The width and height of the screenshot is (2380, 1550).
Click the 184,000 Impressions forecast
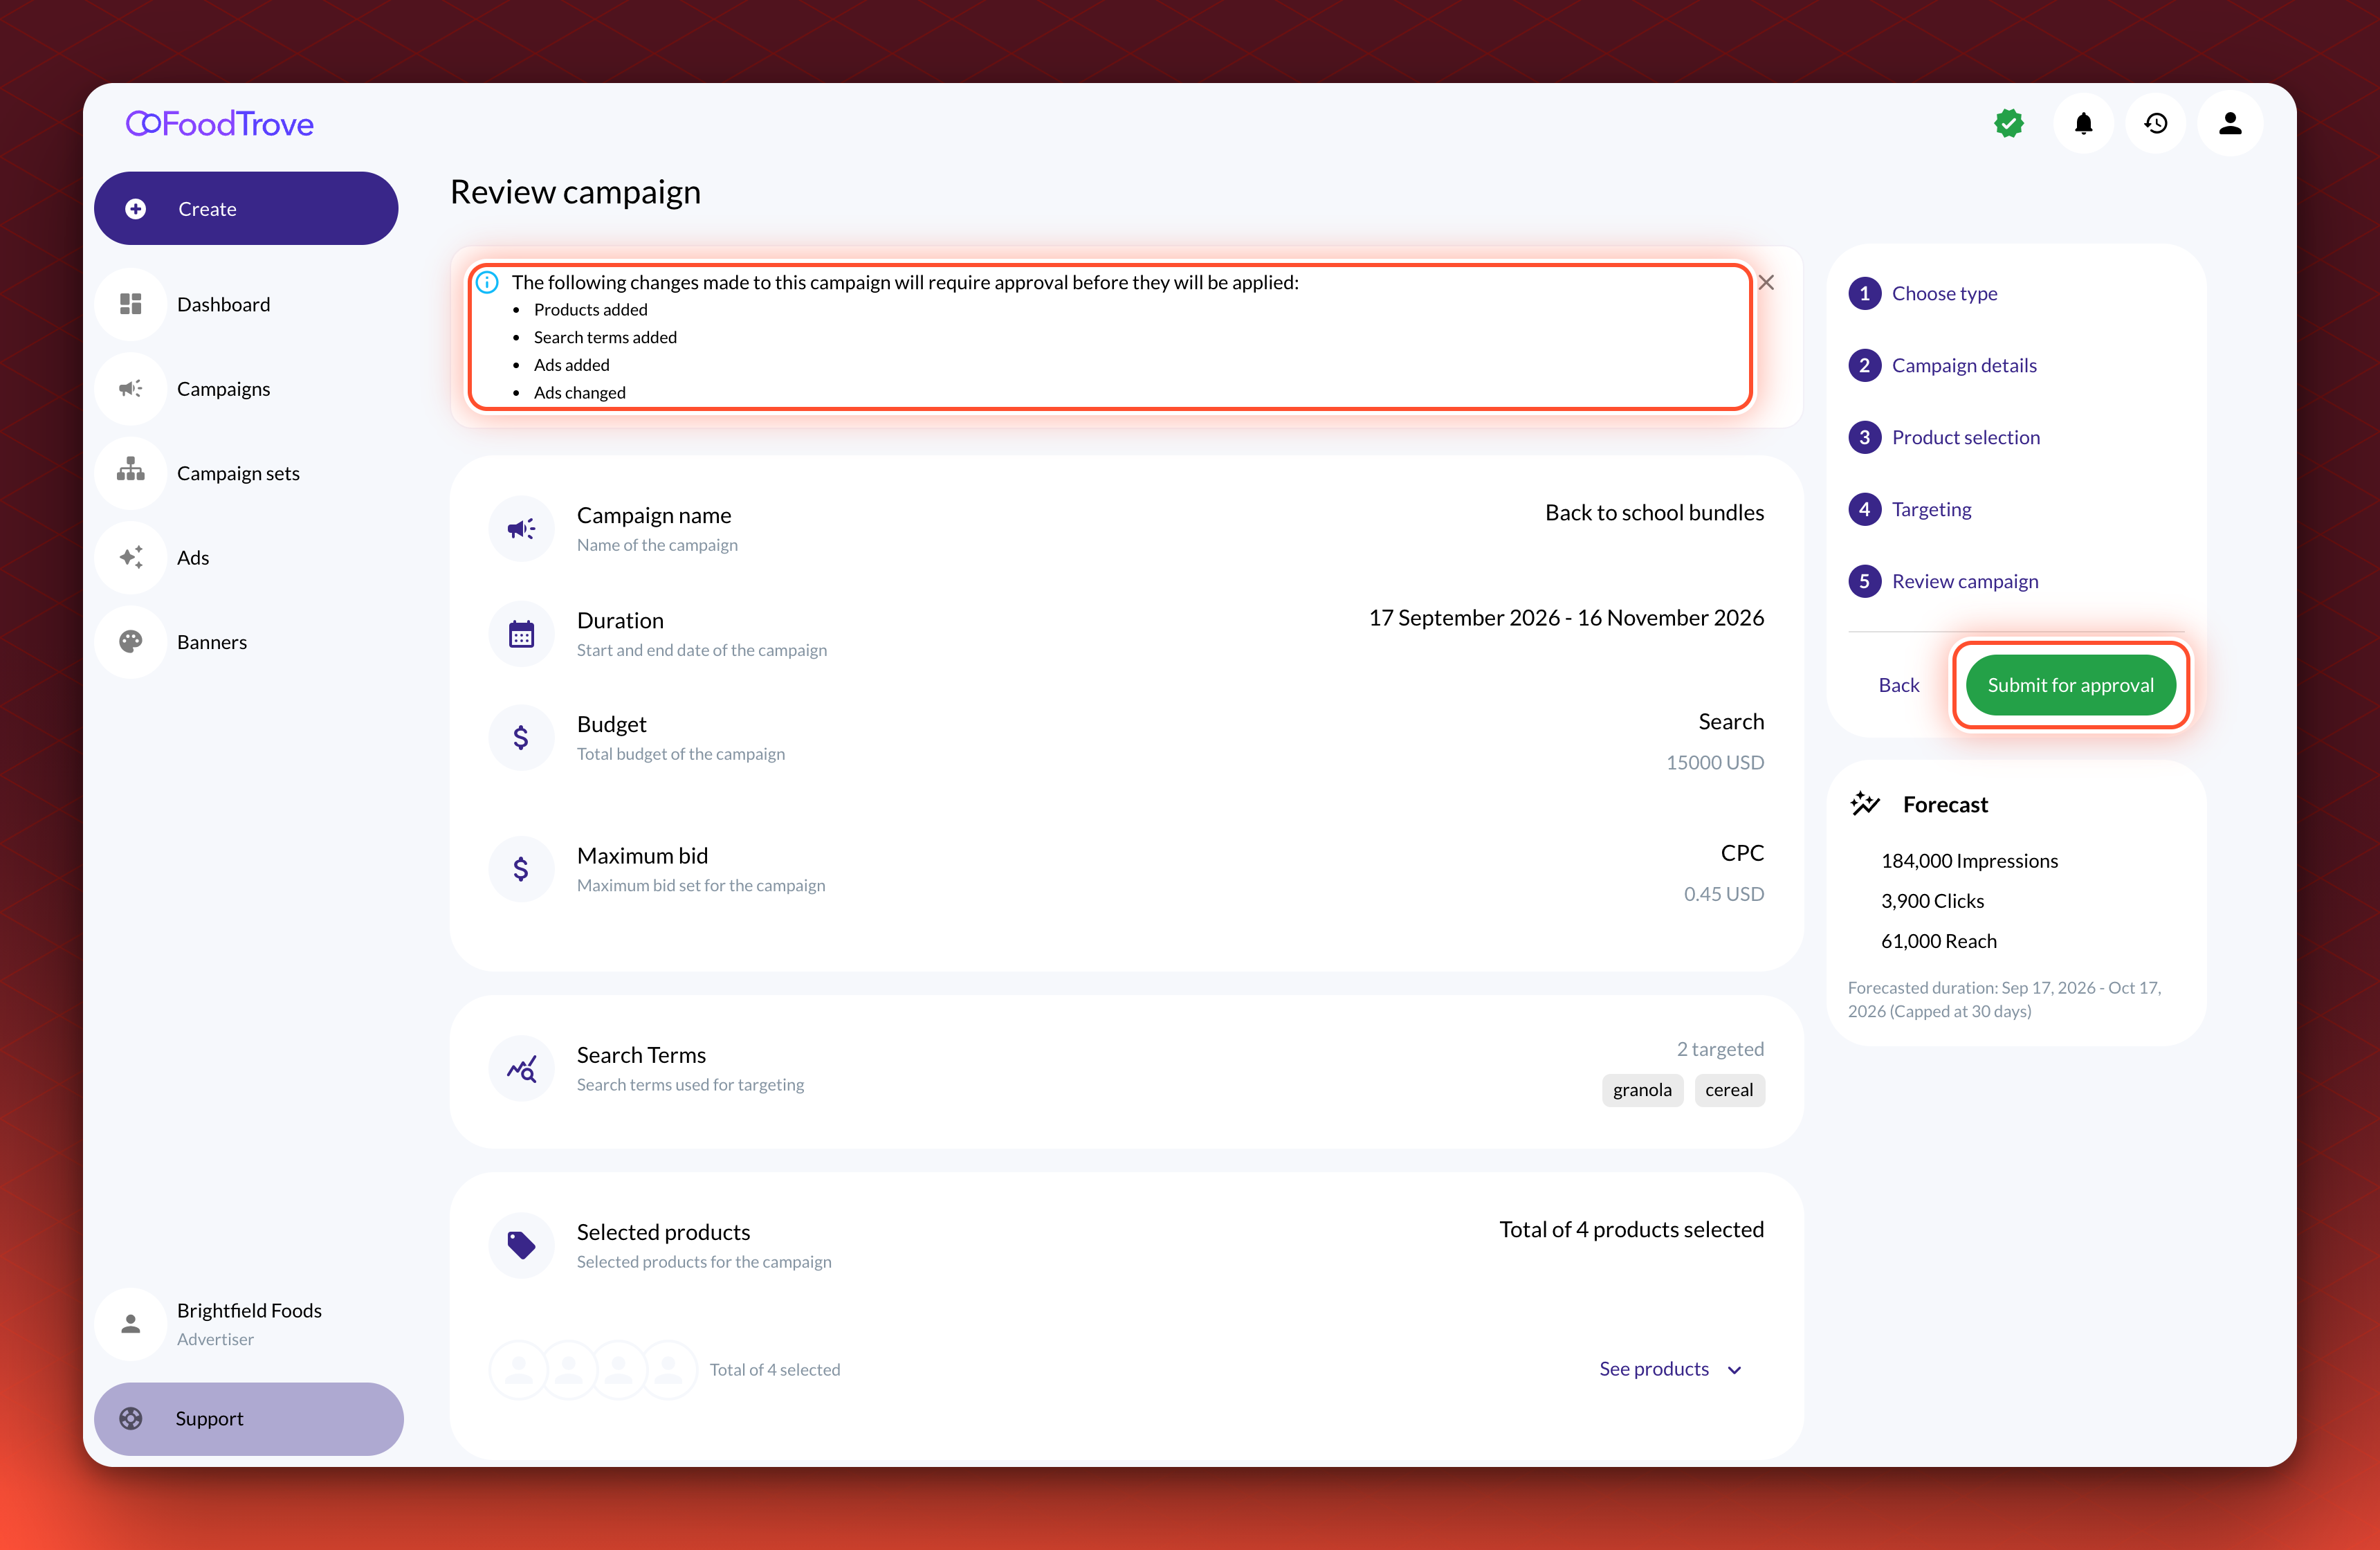pos(1969,861)
